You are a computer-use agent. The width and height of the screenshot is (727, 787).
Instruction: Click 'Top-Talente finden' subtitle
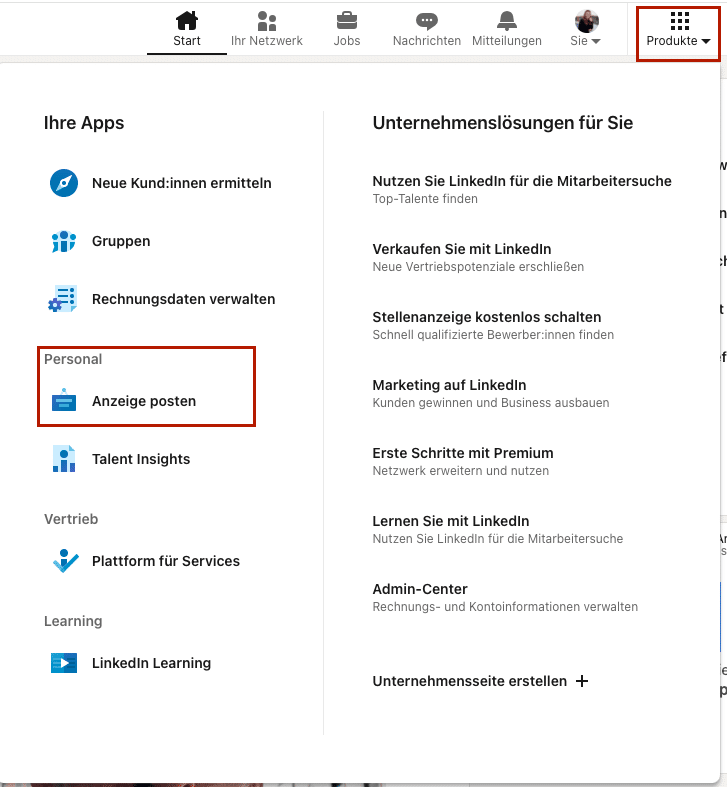(x=425, y=199)
